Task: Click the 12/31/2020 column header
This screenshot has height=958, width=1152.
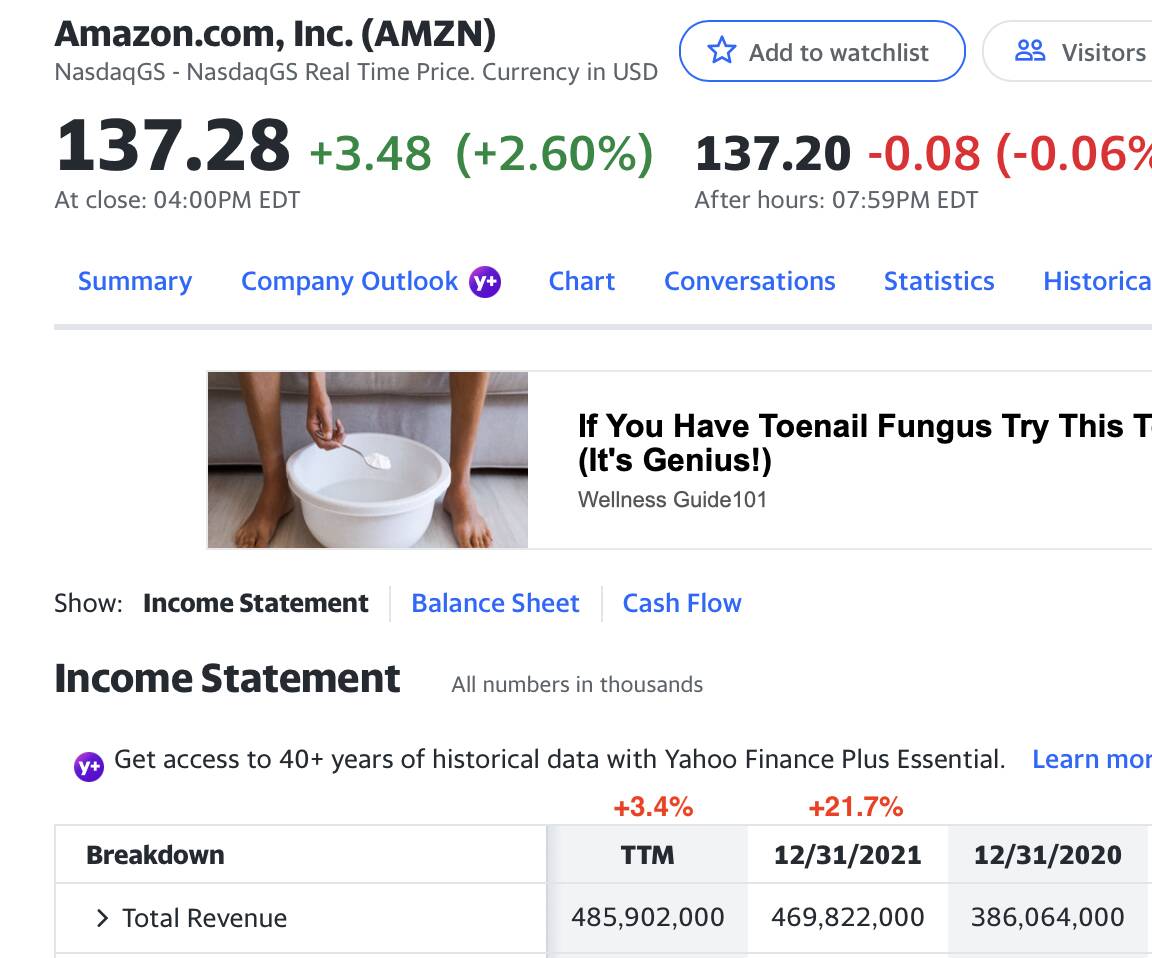Action: coord(1048,855)
